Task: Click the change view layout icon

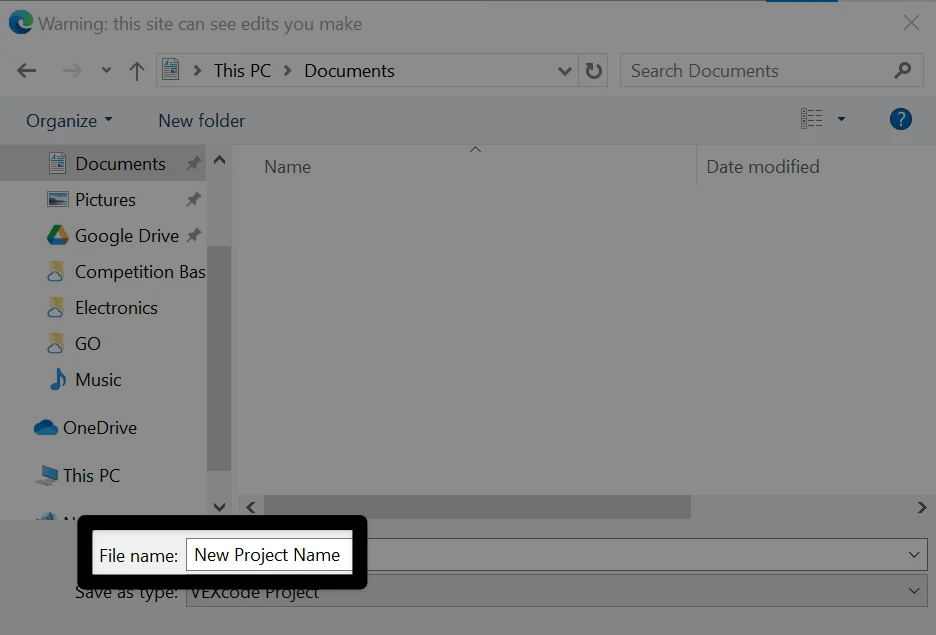Action: pos(813,118)
